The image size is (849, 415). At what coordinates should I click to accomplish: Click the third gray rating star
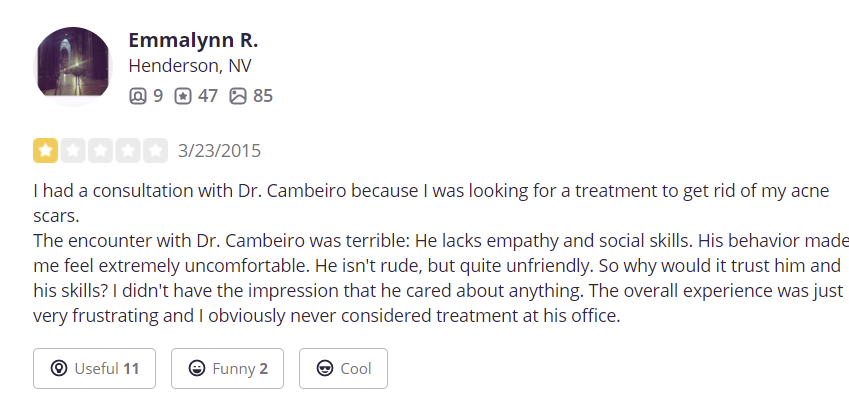(x=101, y=151)
